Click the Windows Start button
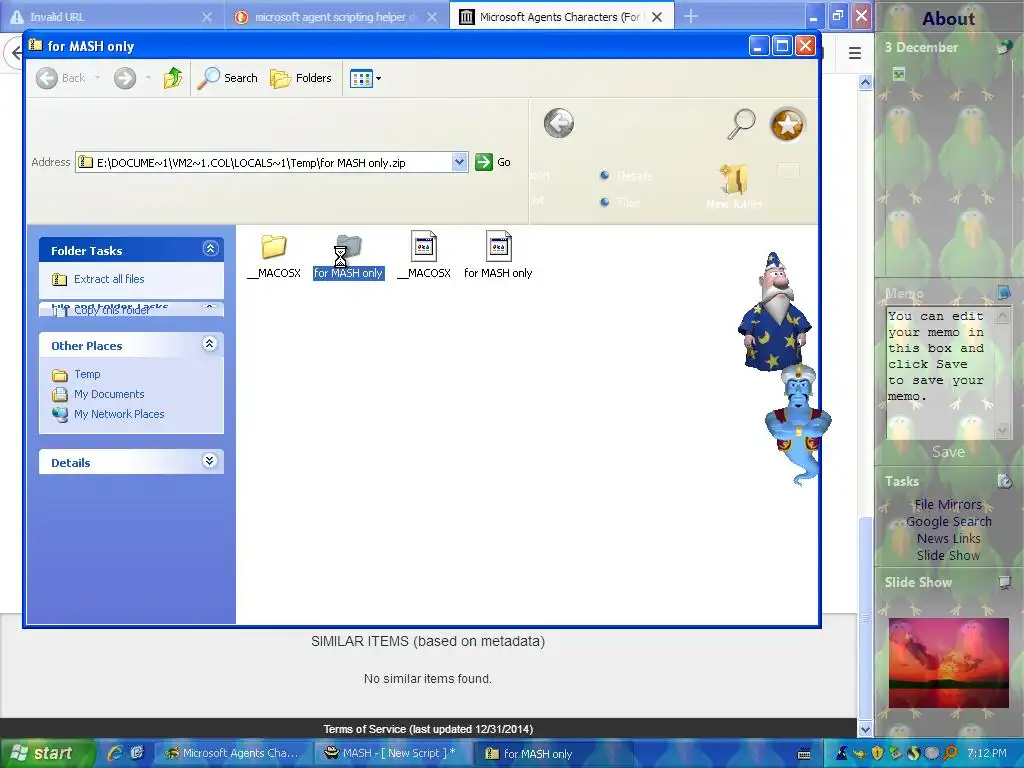The height and width of the screenshot is (768, 1024). tap(46, 753)
